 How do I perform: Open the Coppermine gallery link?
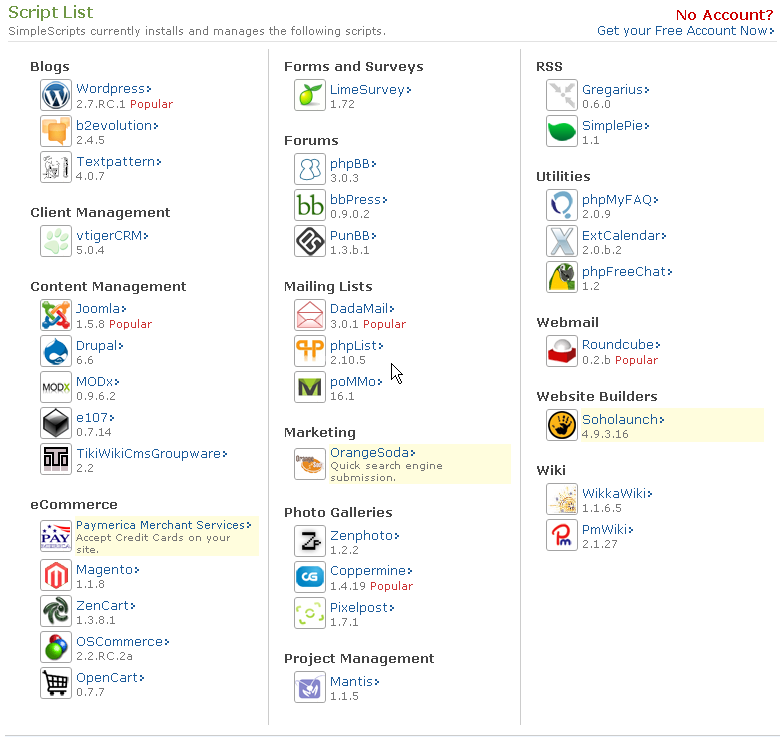371,570
